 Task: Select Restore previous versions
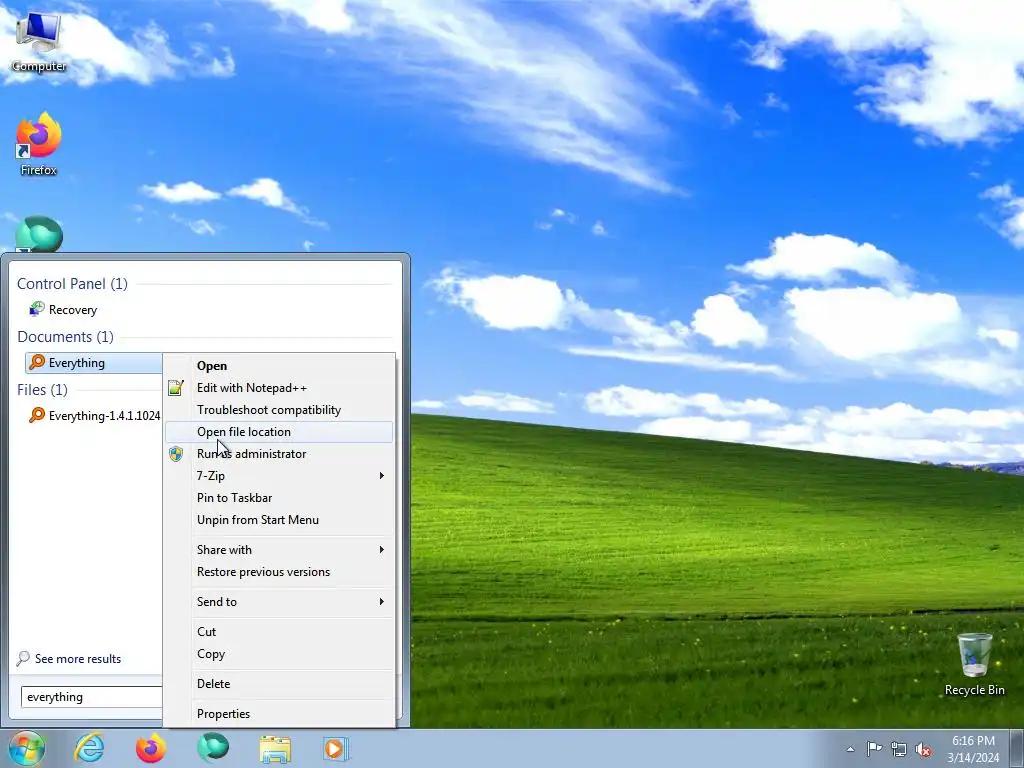279,572
